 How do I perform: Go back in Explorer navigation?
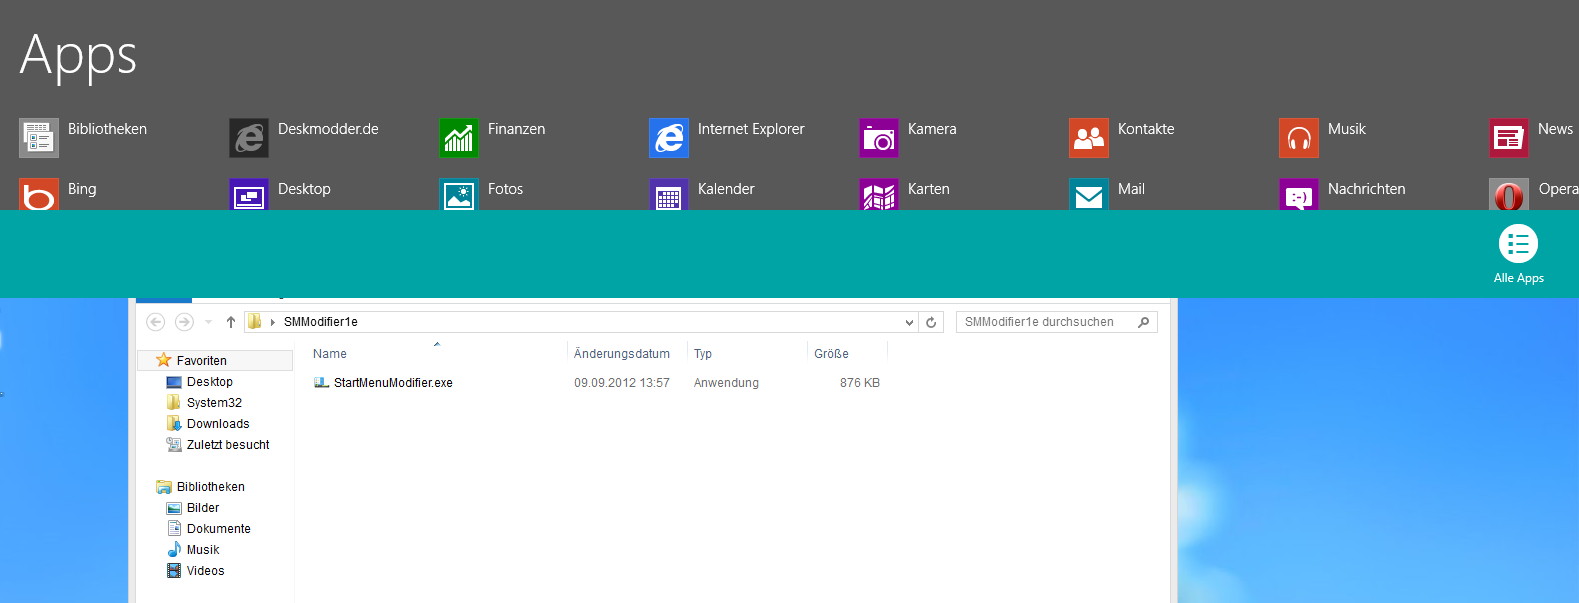[x=155, y=322]
